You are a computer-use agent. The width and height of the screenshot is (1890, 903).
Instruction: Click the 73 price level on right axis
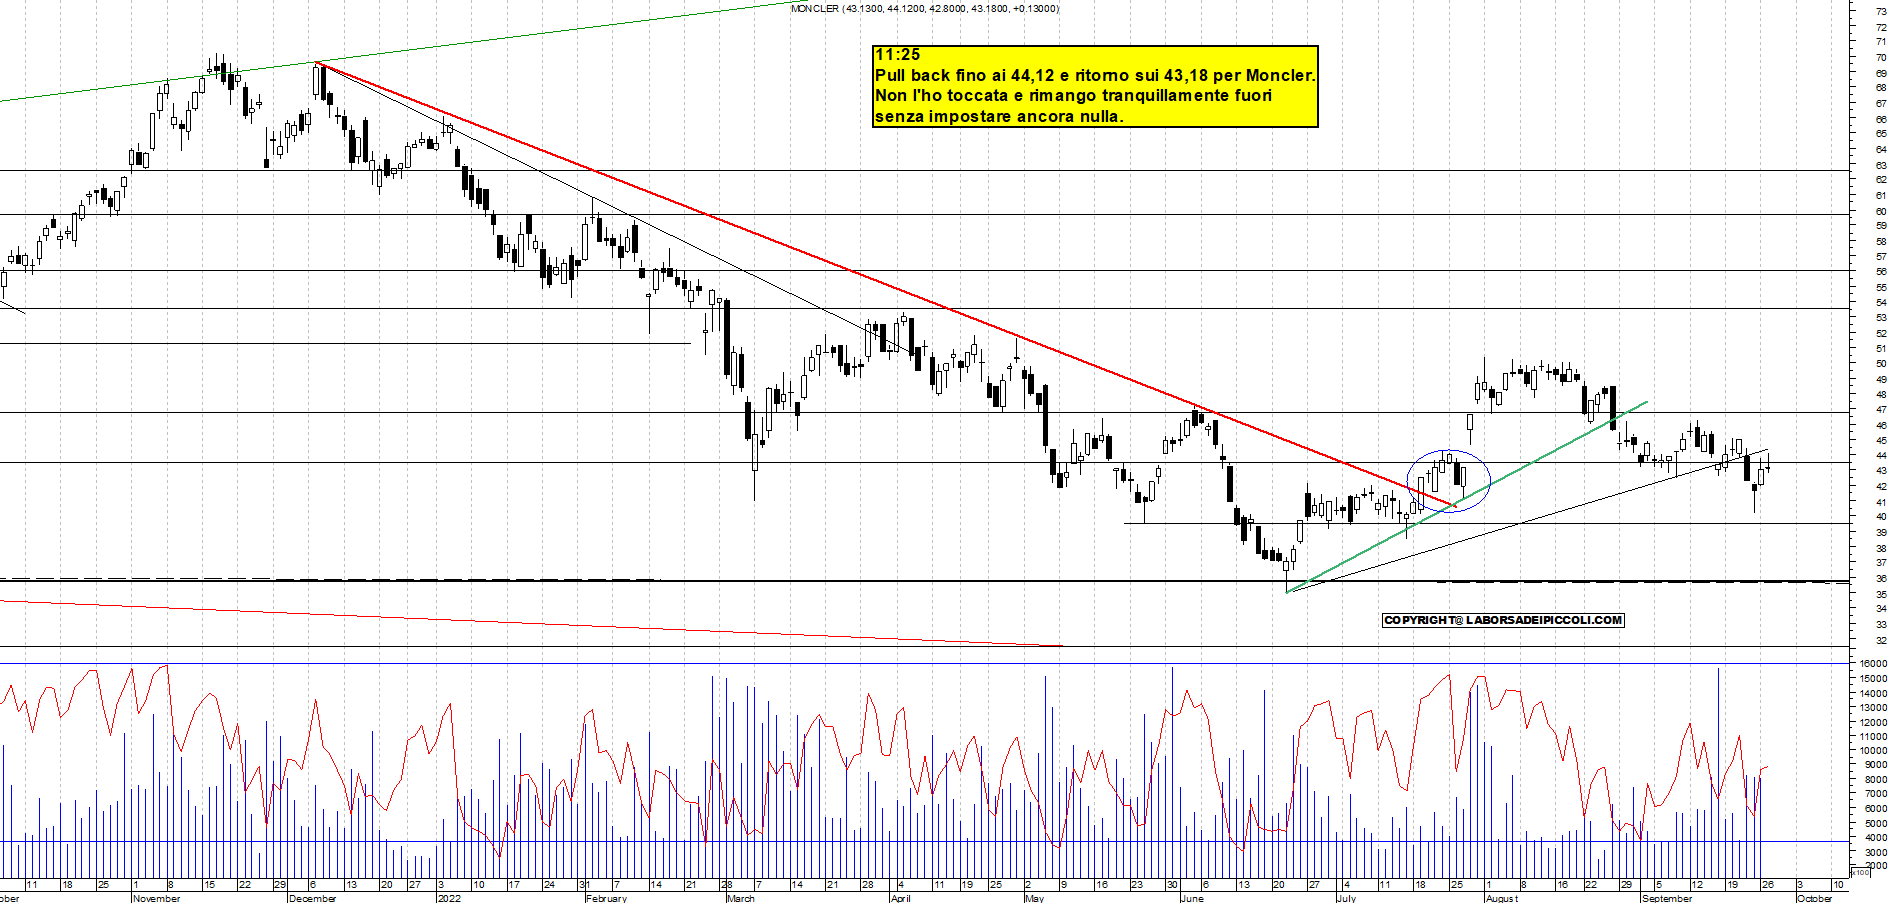click(x=1881, y=12)
